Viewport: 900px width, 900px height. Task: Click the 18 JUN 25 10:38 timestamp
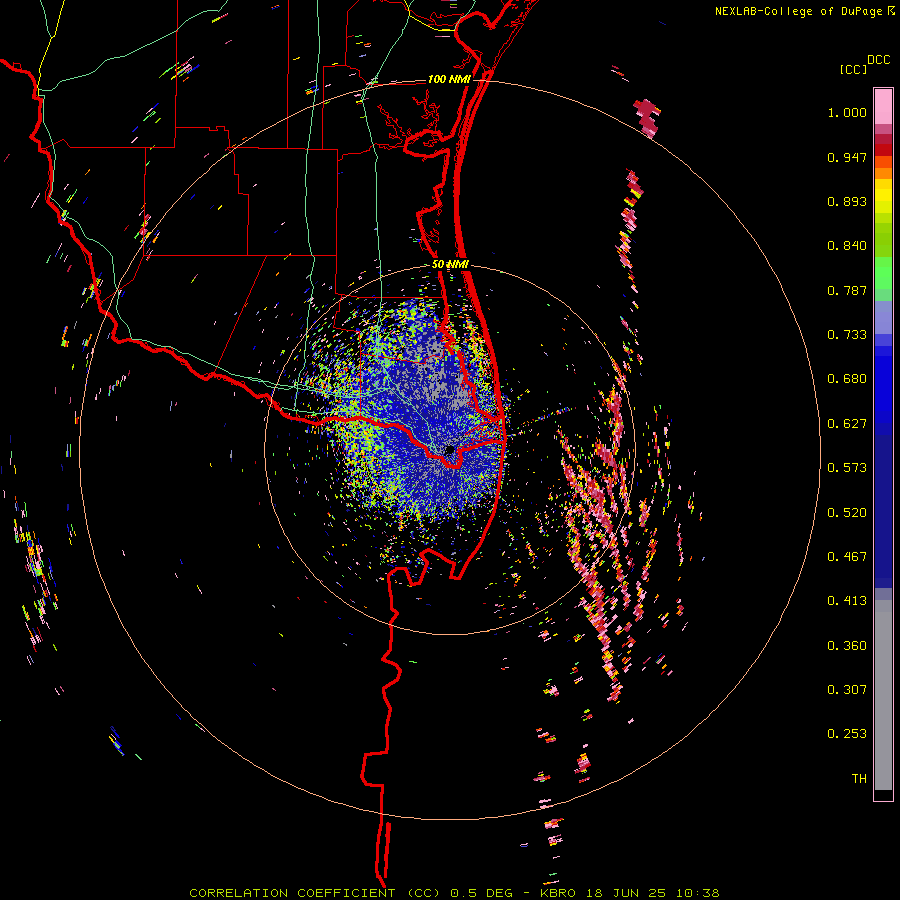[x=652, y=893]
